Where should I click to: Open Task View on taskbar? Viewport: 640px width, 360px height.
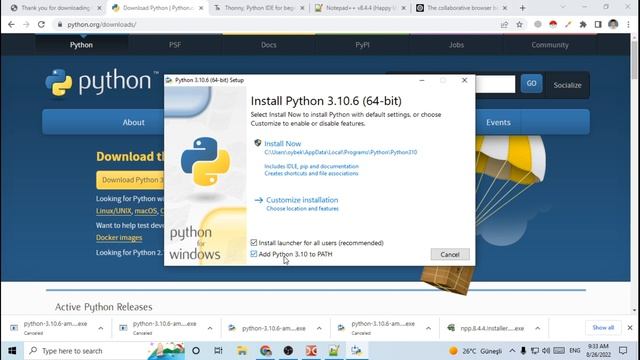point(218,351)
